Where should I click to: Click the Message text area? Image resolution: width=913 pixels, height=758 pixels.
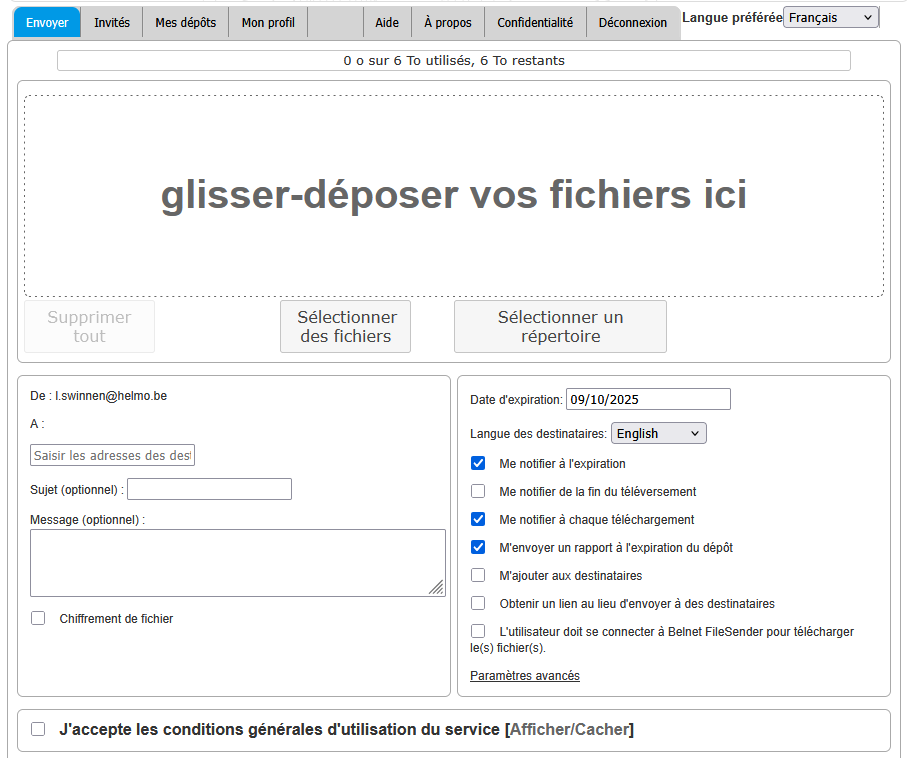tap(237, 563)
